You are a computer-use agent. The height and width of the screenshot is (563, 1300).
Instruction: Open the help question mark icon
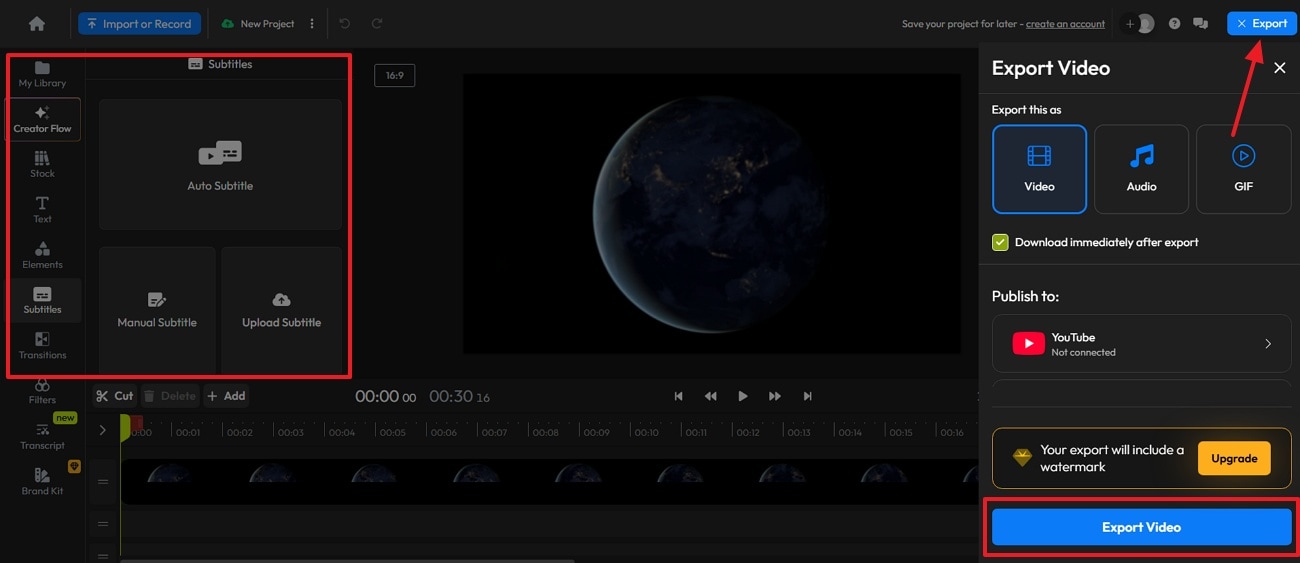click(x=1174, y=23)
